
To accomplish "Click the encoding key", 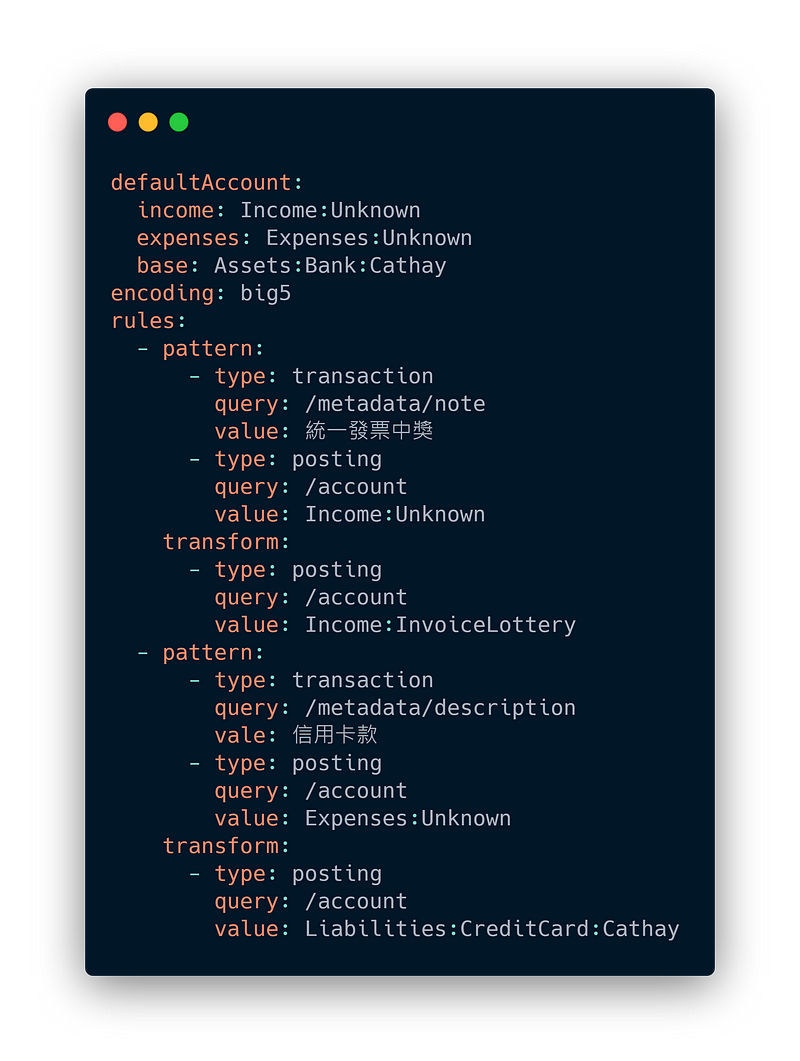I will click(x=162, y=293).
